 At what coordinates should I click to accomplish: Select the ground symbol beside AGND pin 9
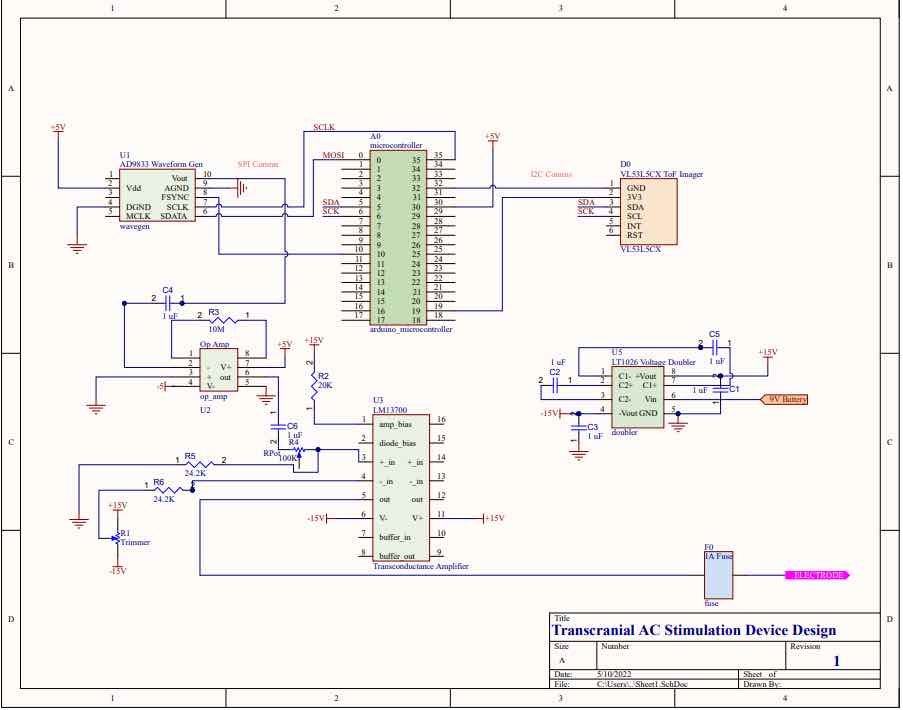pyautogui.click(x=242, y=188)
